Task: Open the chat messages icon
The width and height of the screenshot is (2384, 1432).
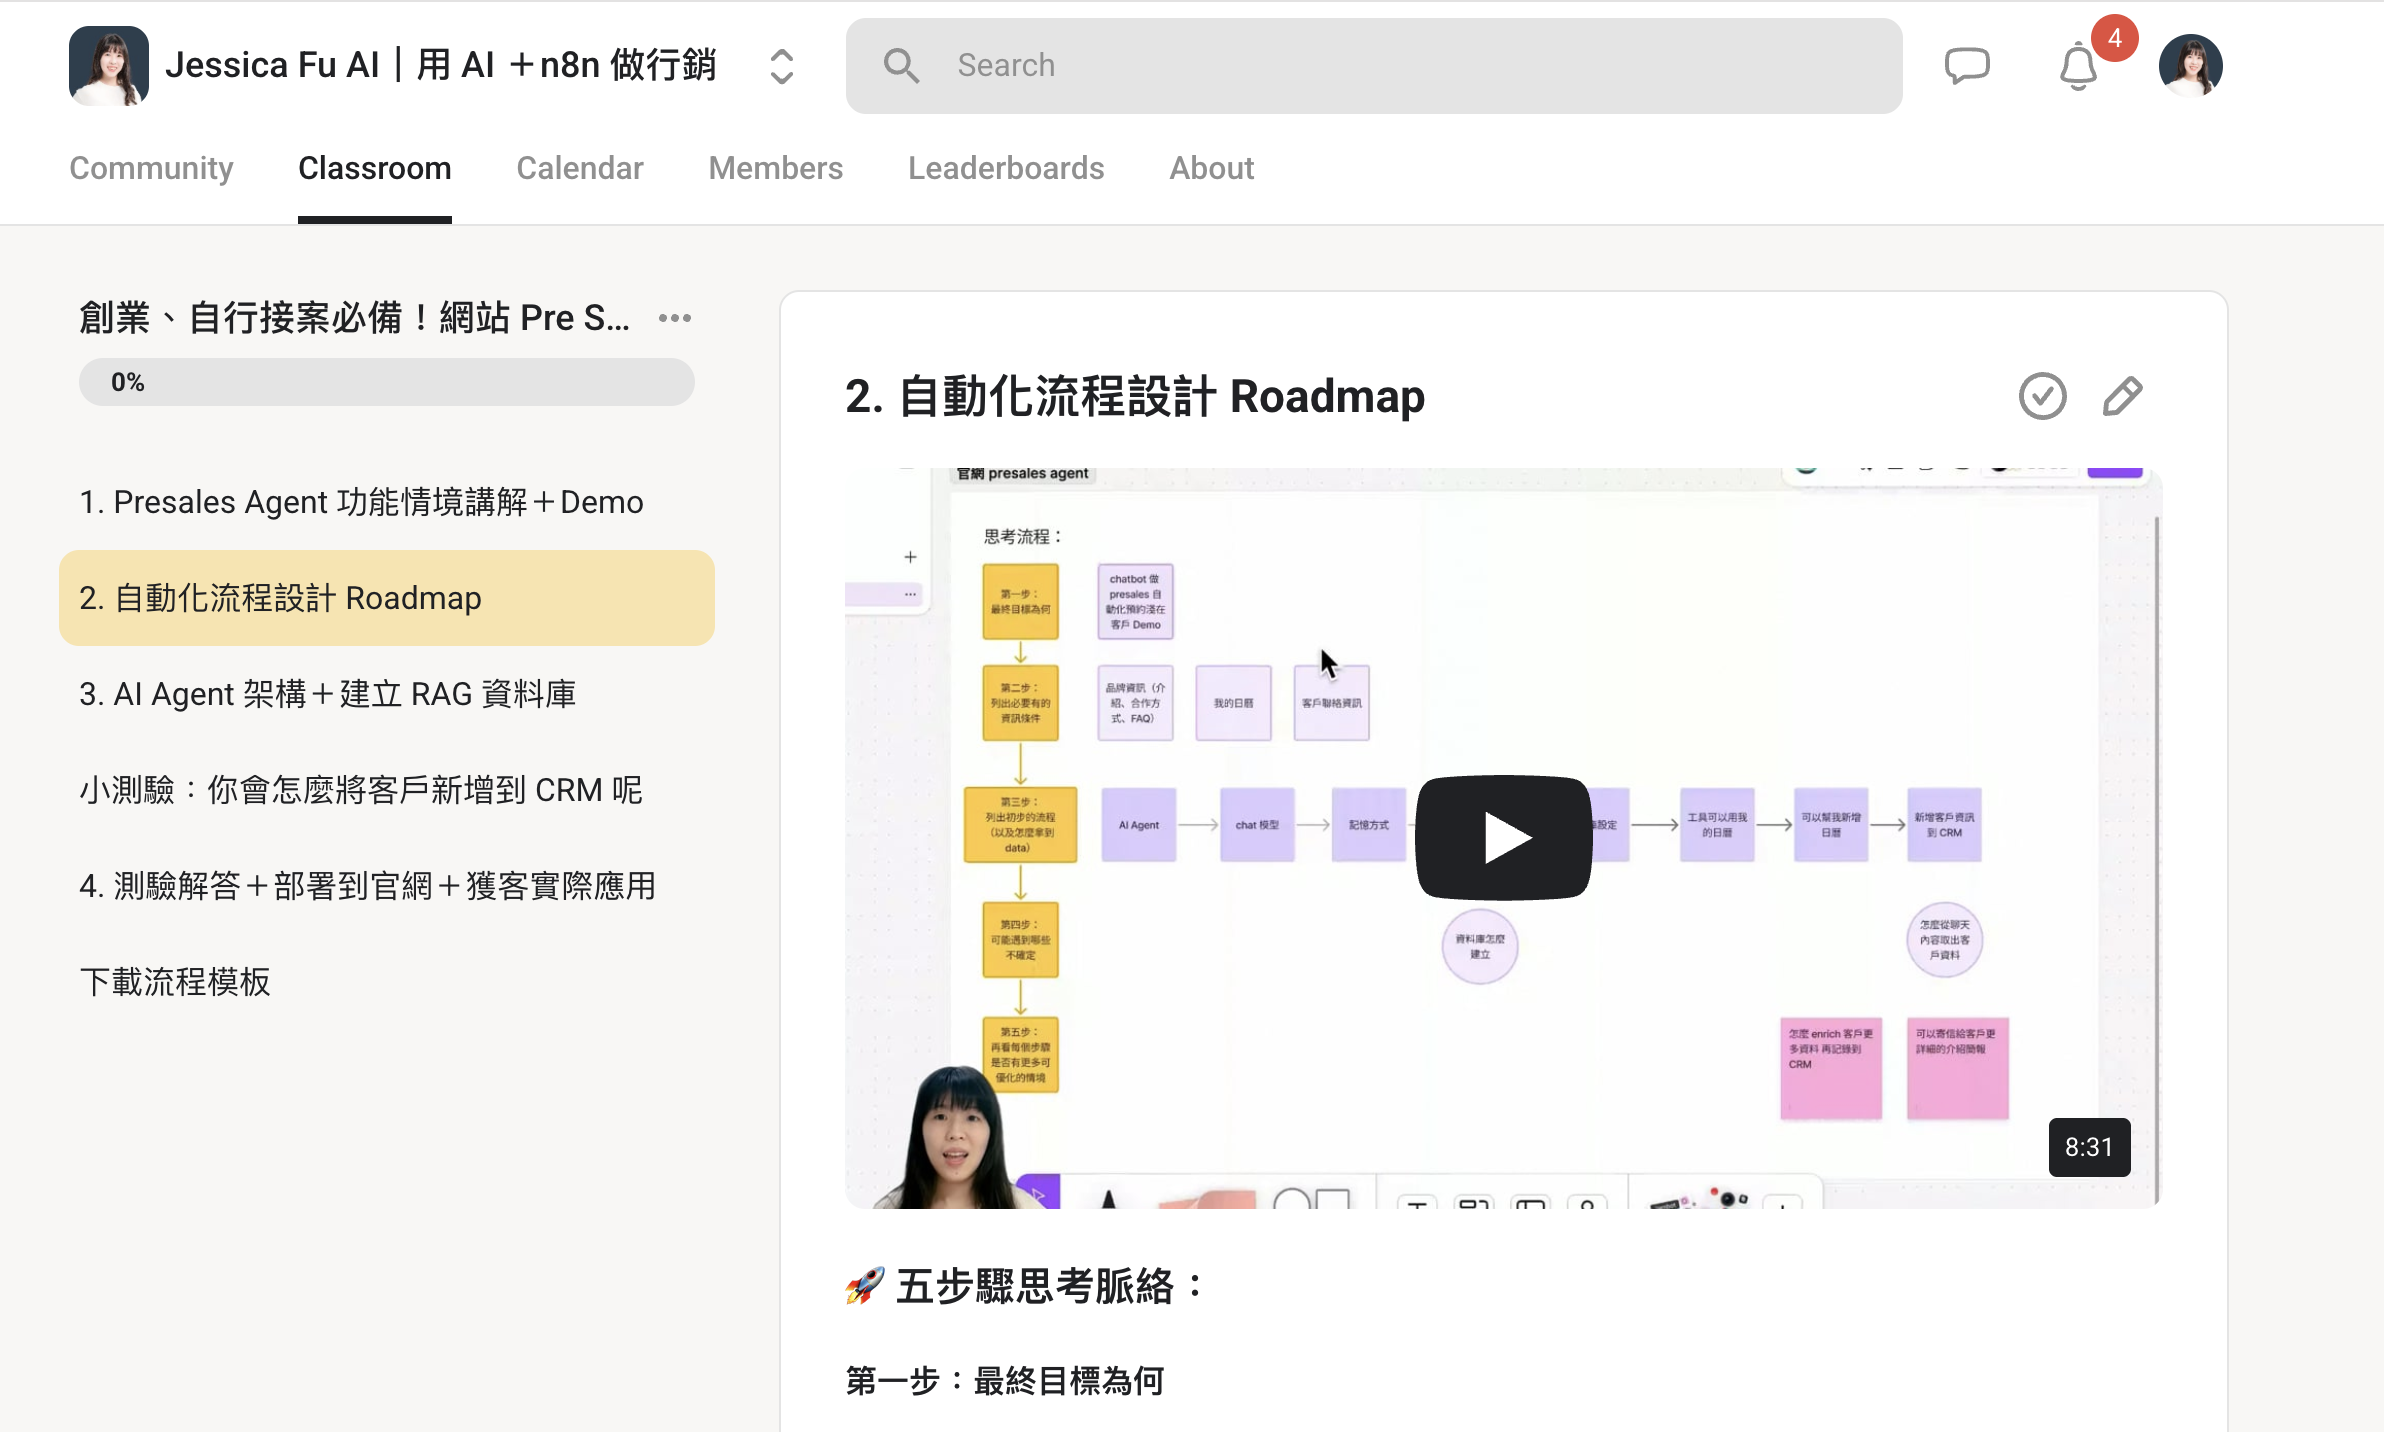Action: tap(1966, 66)
